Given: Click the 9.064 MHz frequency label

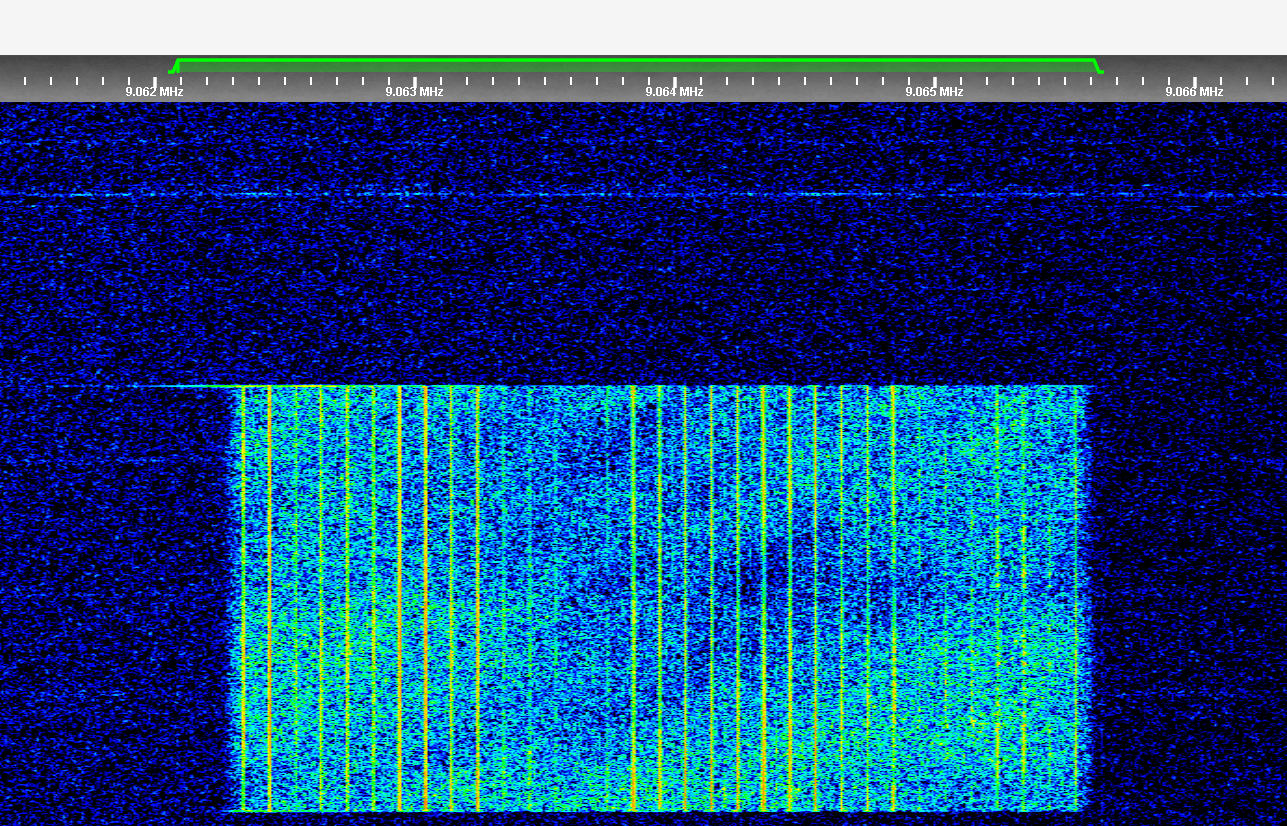Looking at the screenshot, I should (674, 92).
